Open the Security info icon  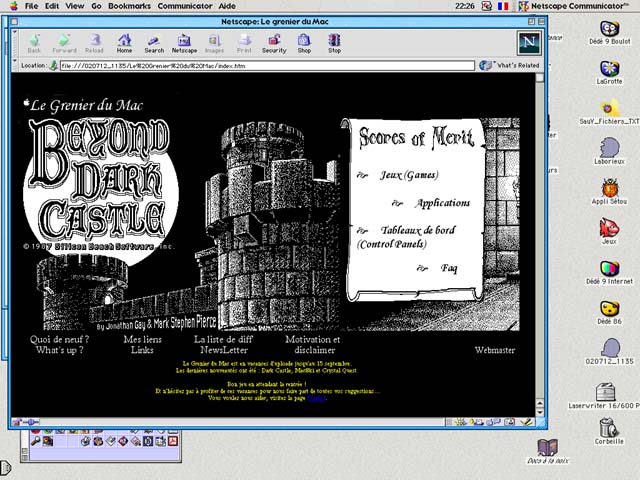(274, 43)
